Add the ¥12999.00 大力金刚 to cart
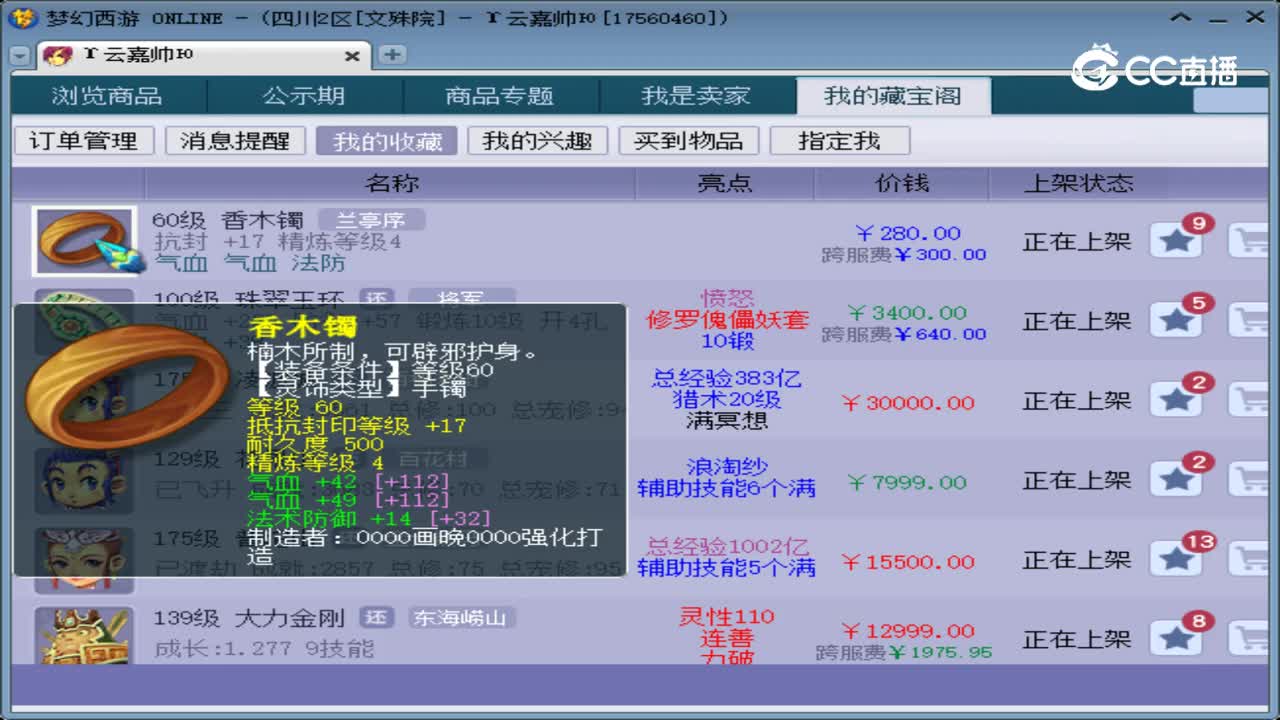 pyautogui.click(x=1250, y=638)
